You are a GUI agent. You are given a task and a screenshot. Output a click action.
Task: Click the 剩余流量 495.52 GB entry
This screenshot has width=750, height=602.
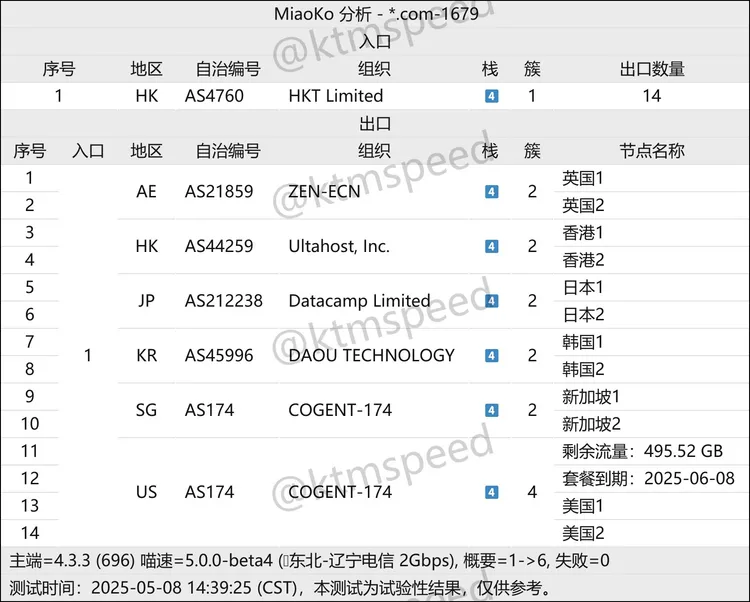pyautogui.click(x=642, y=451)
